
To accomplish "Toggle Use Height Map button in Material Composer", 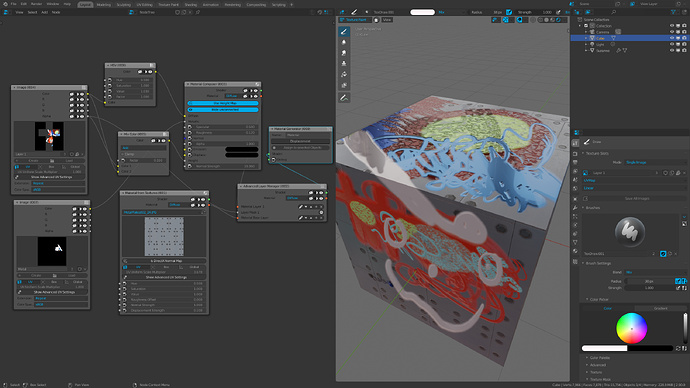I will point(223,103).
